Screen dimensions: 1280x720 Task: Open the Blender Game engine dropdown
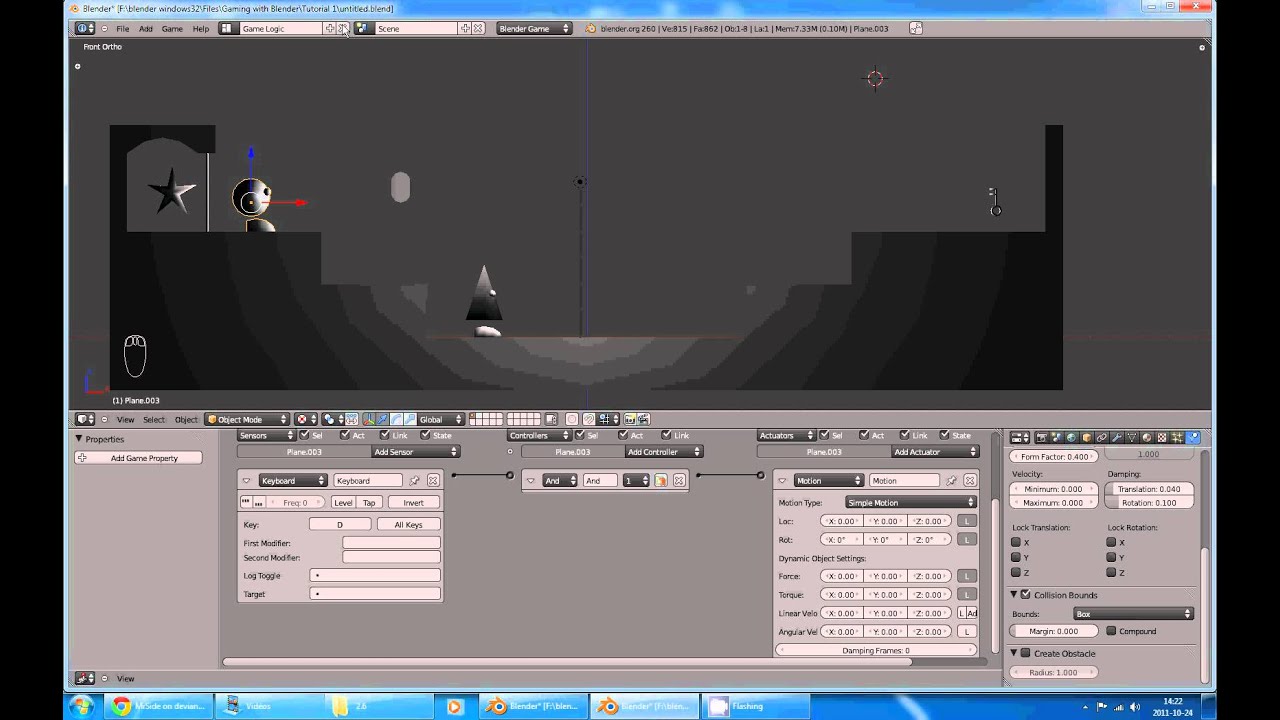[535, 28]
